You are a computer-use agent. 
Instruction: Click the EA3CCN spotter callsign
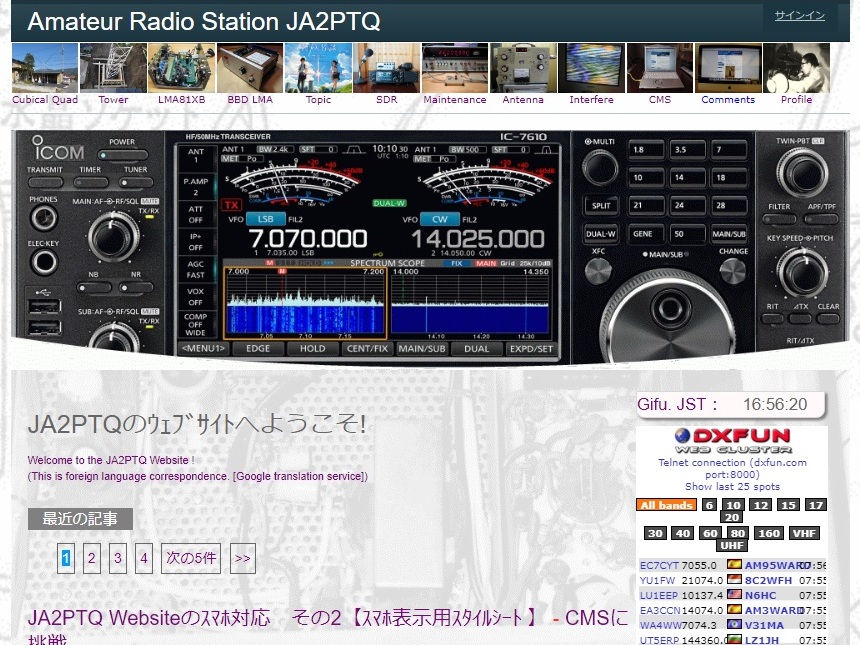click(x=660, y=610)
